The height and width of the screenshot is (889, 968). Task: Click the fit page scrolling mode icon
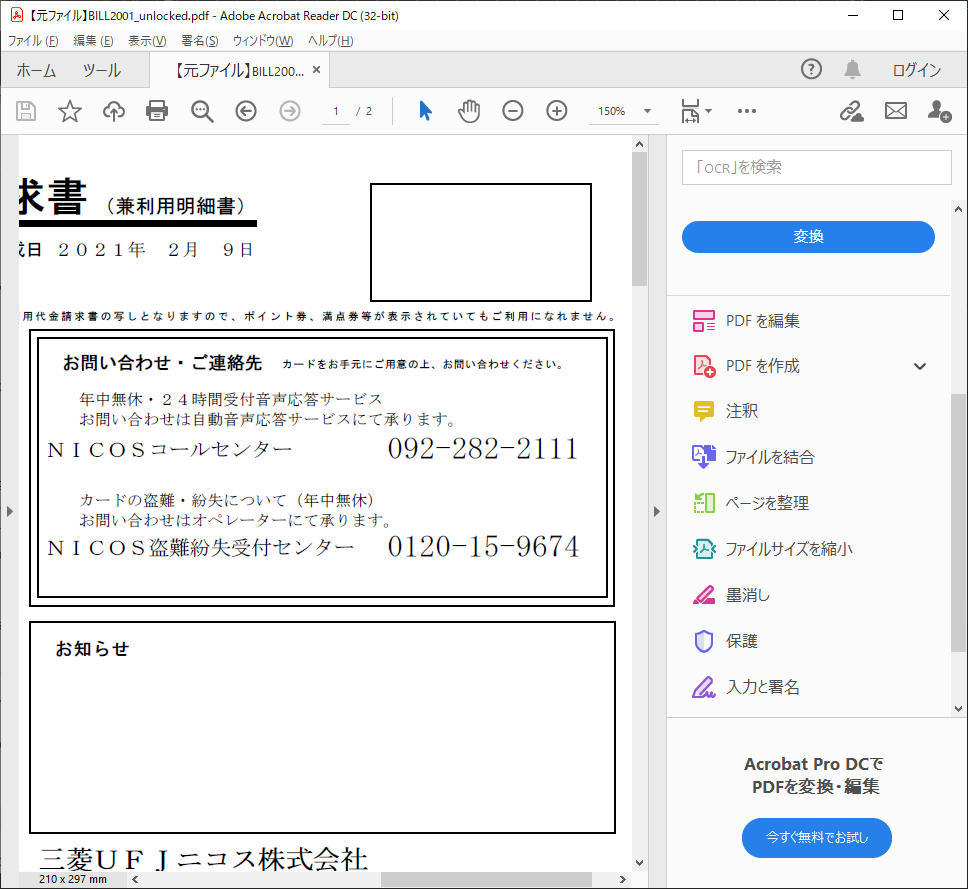coord(690,111)
